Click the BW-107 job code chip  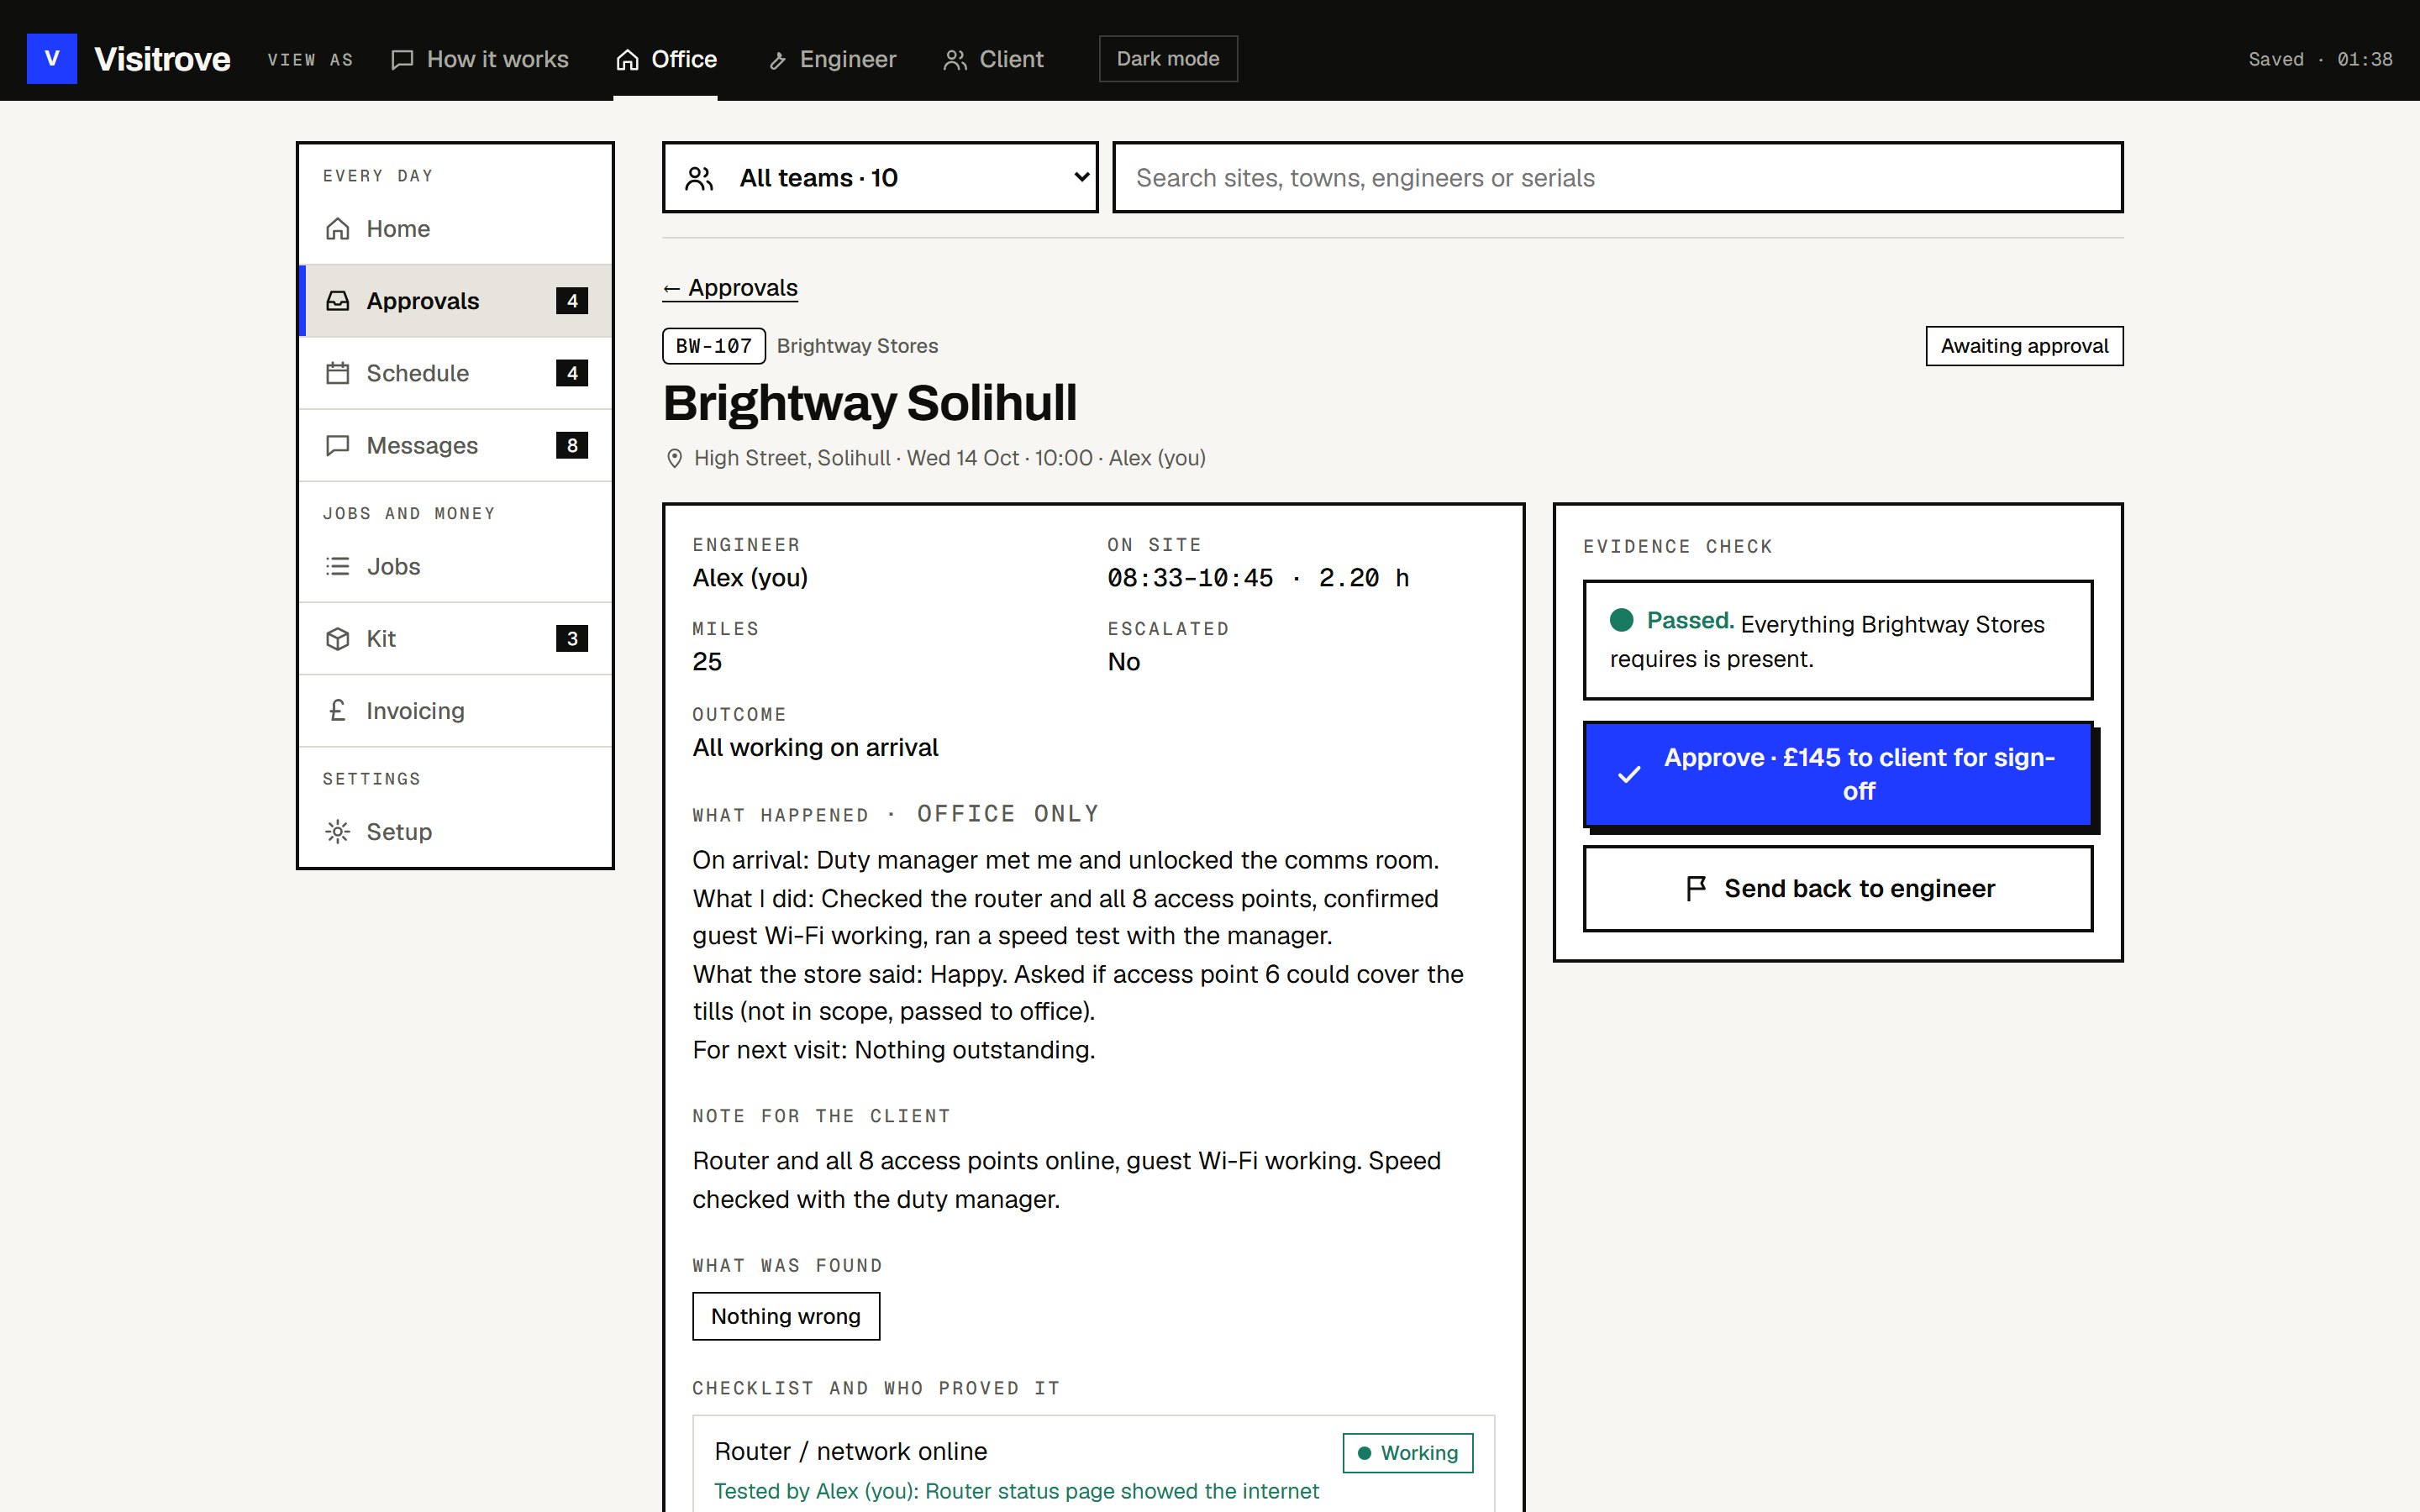coord(714,346)
